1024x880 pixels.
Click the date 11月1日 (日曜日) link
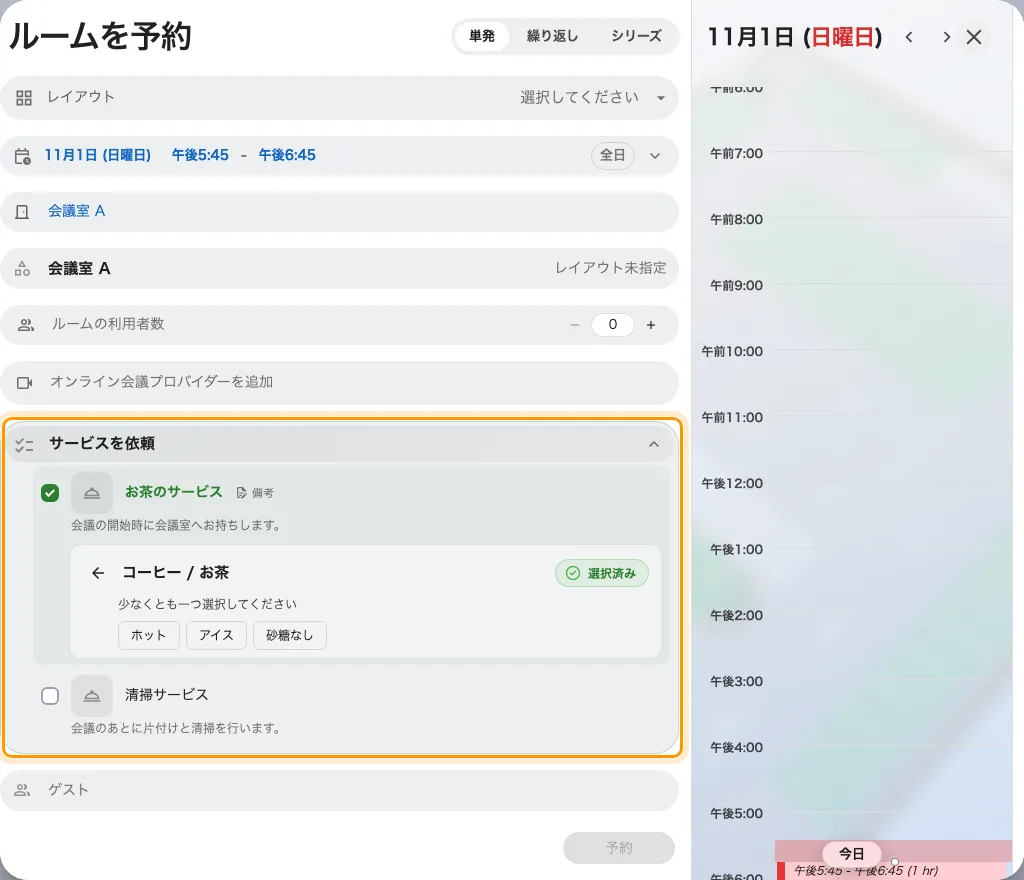[x=98, y=155]
